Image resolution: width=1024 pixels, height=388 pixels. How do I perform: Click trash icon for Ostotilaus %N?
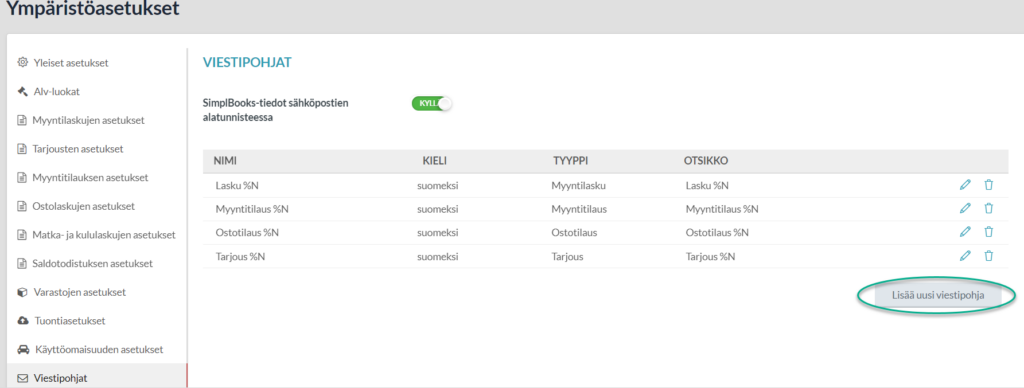coord(989,232)
